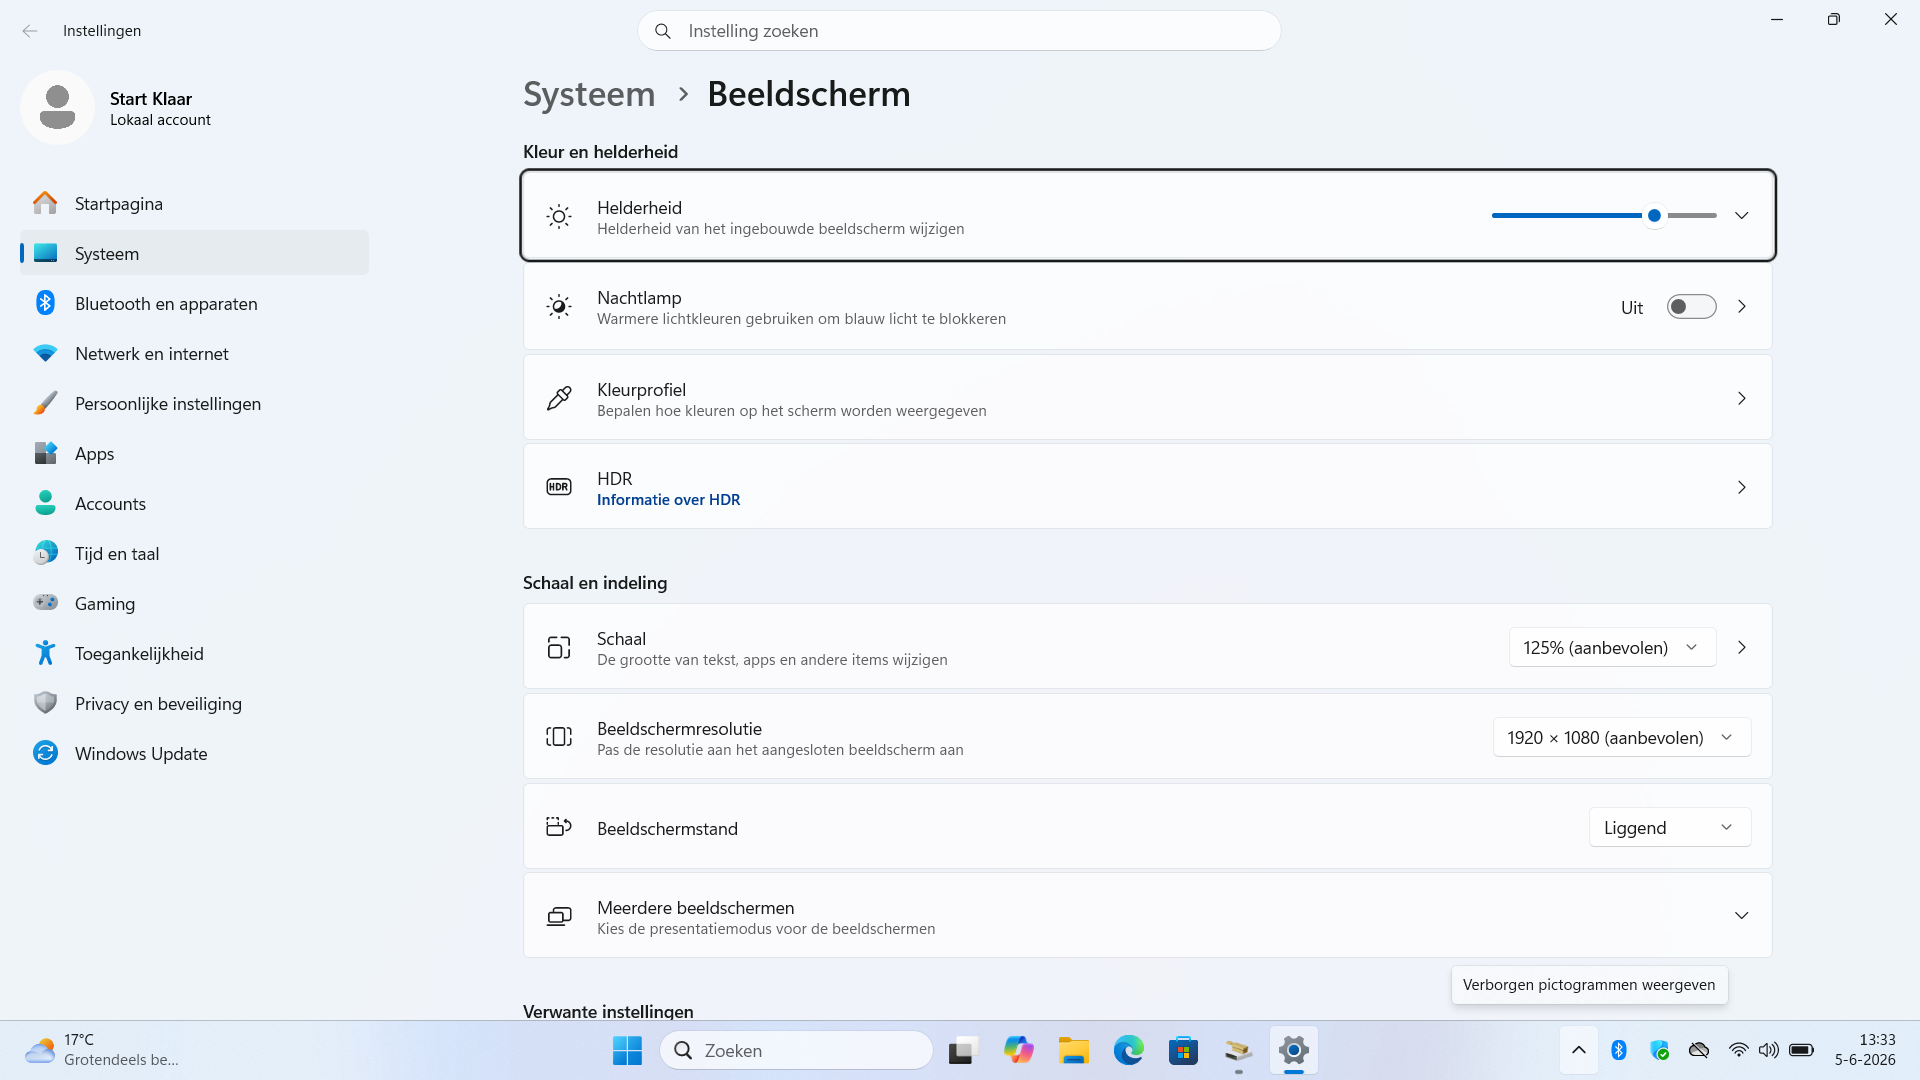Click the Start Klaar profile avatar

[x=57, y=107]
